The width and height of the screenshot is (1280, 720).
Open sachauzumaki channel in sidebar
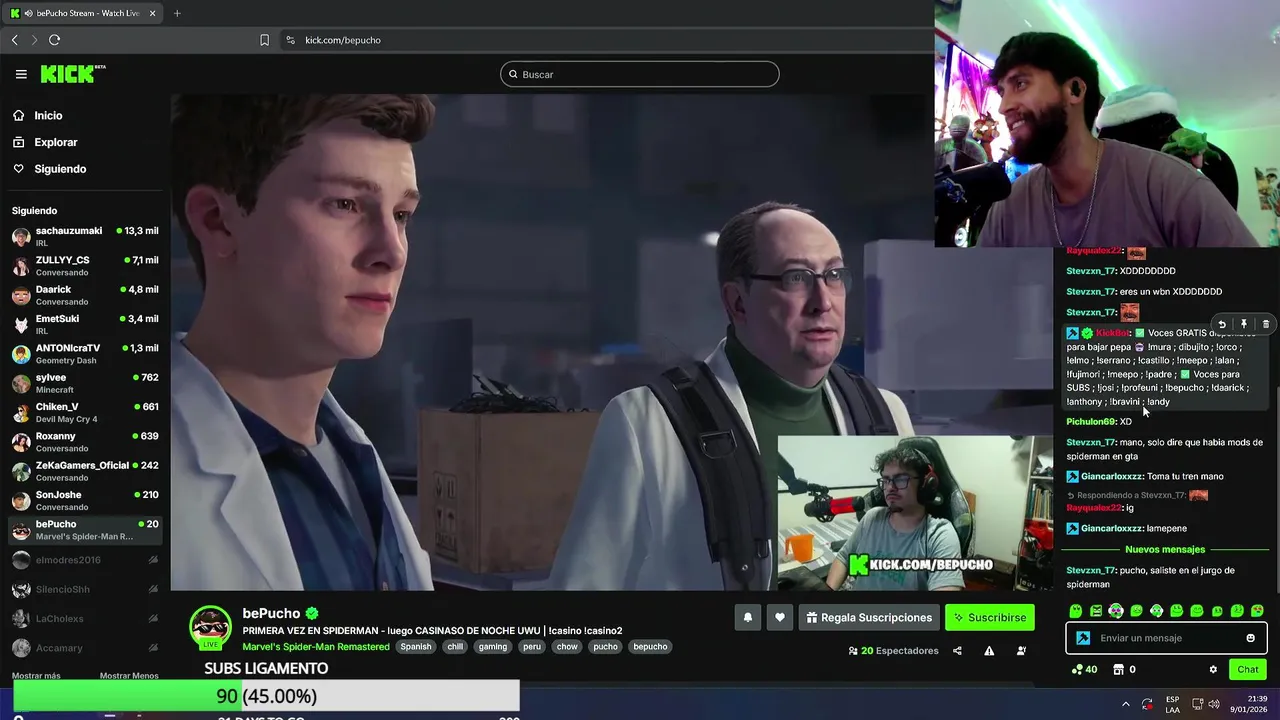(84, 237)
